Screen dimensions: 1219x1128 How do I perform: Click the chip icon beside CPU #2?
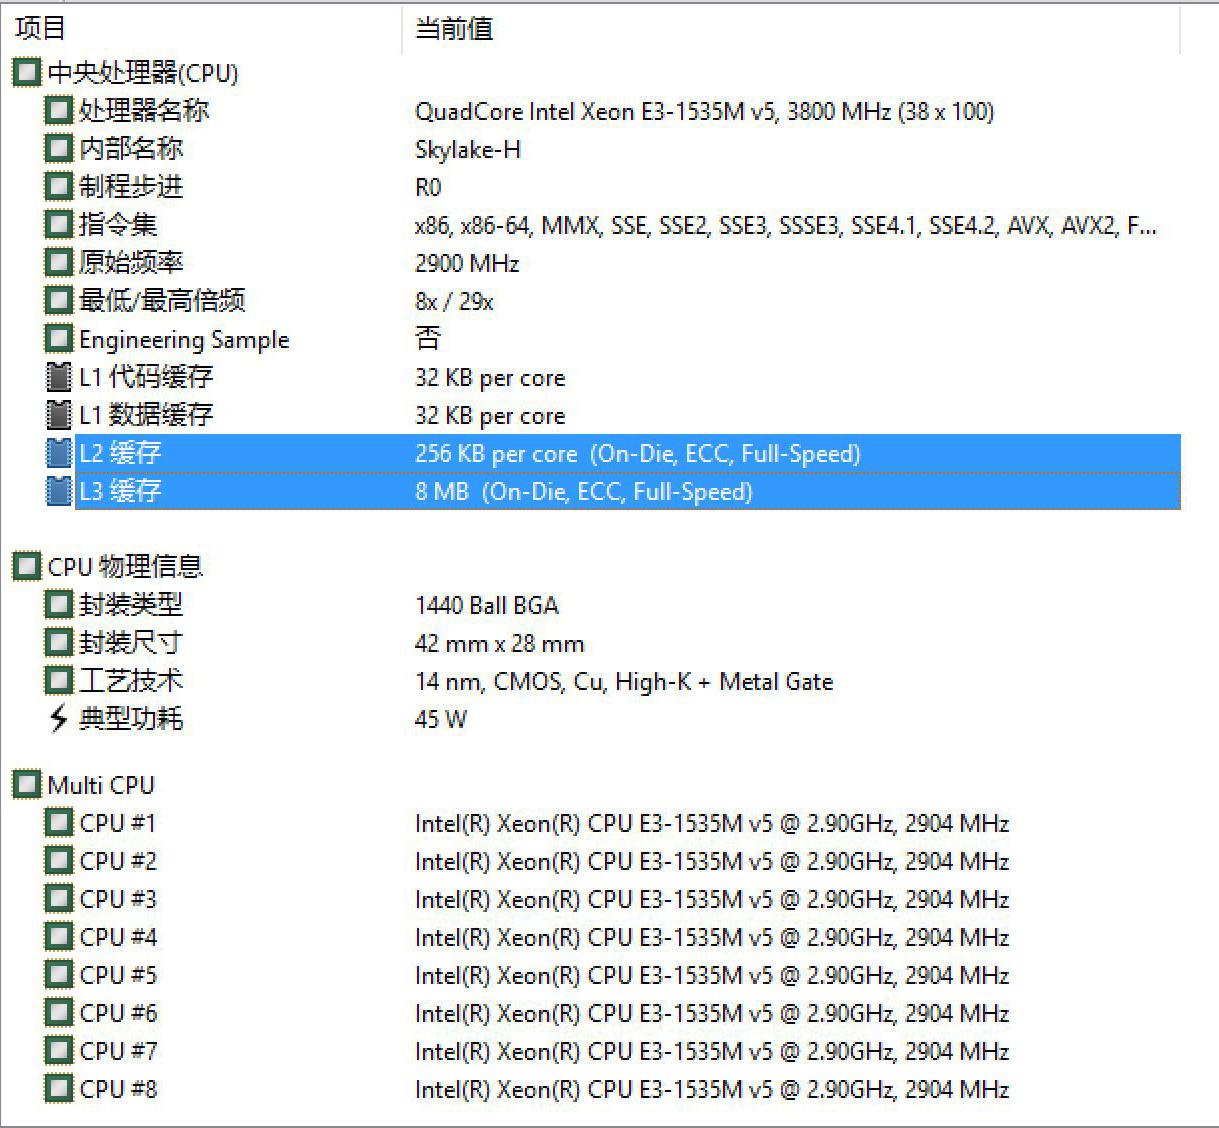pyautogui.click(x=59, y=860)
